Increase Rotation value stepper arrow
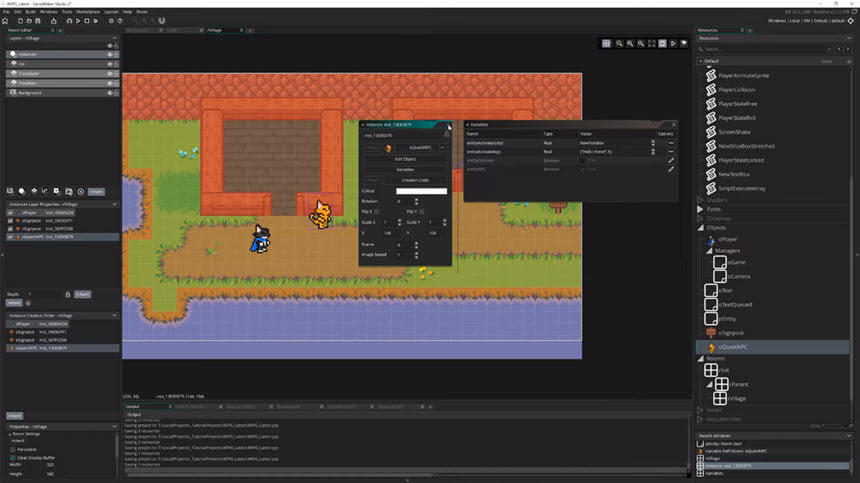 click(x=416, y=200)
